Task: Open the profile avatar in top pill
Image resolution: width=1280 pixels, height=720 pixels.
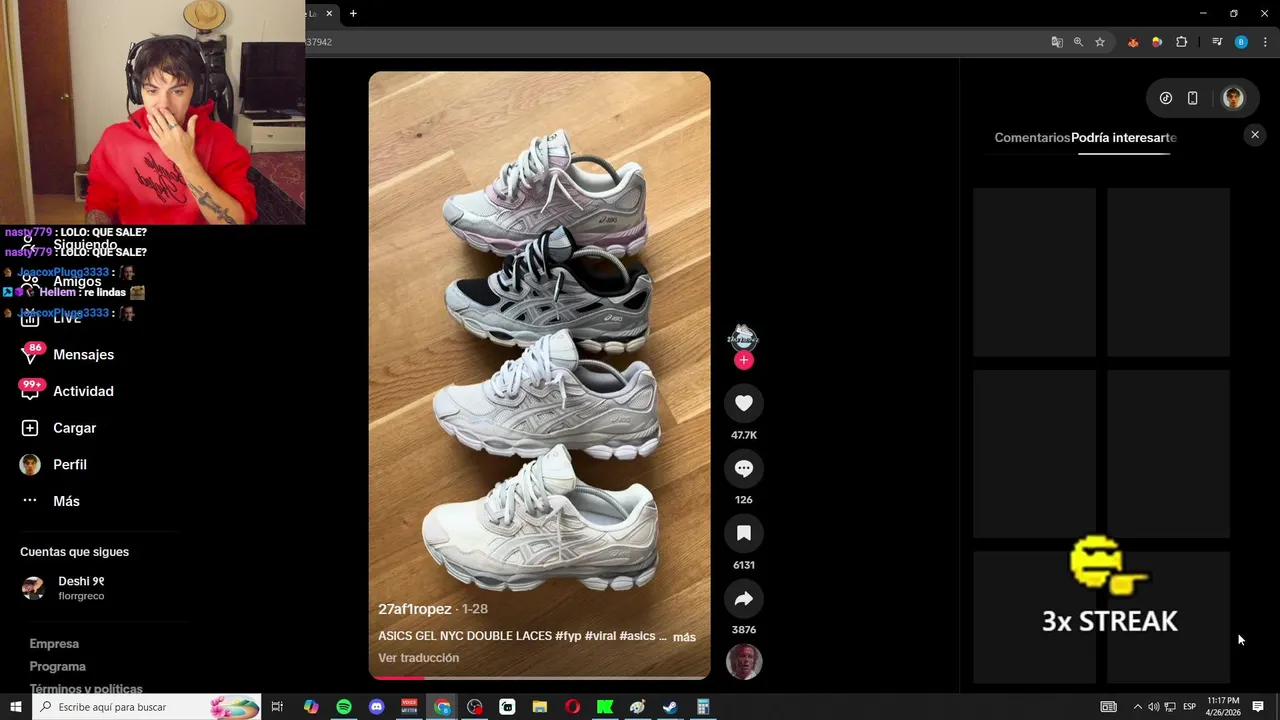Action: (x=1233, y=98)
